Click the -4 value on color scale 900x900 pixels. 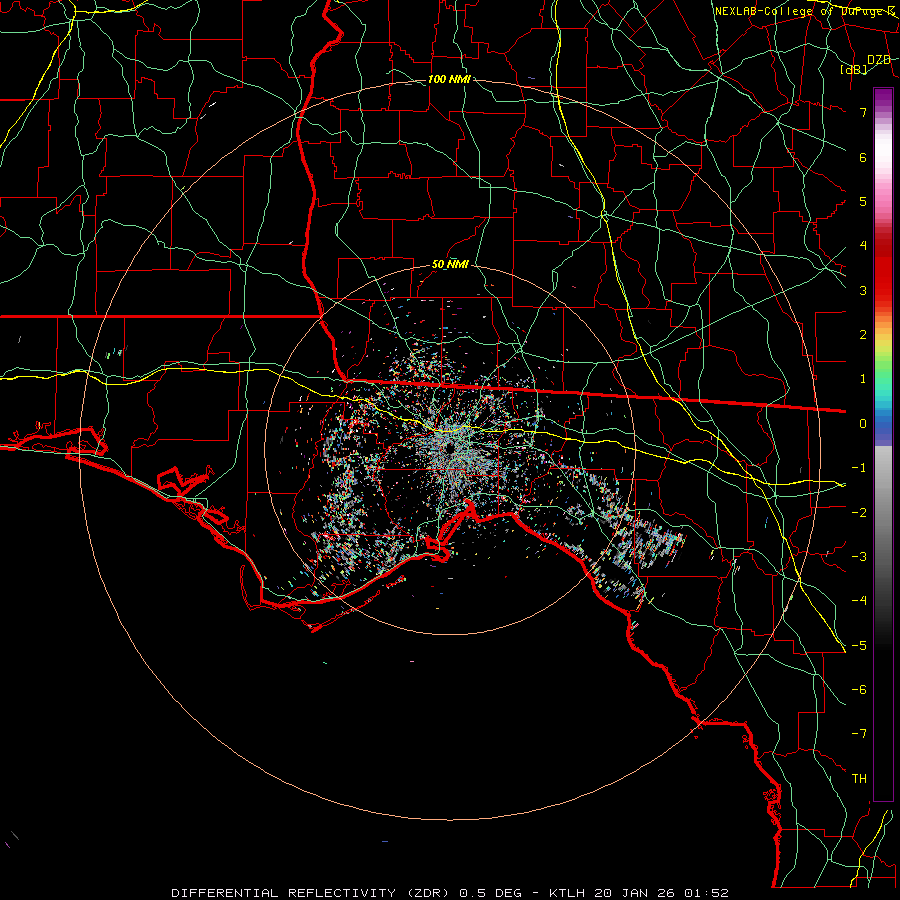pyautogui.click(x=859, y=600)
